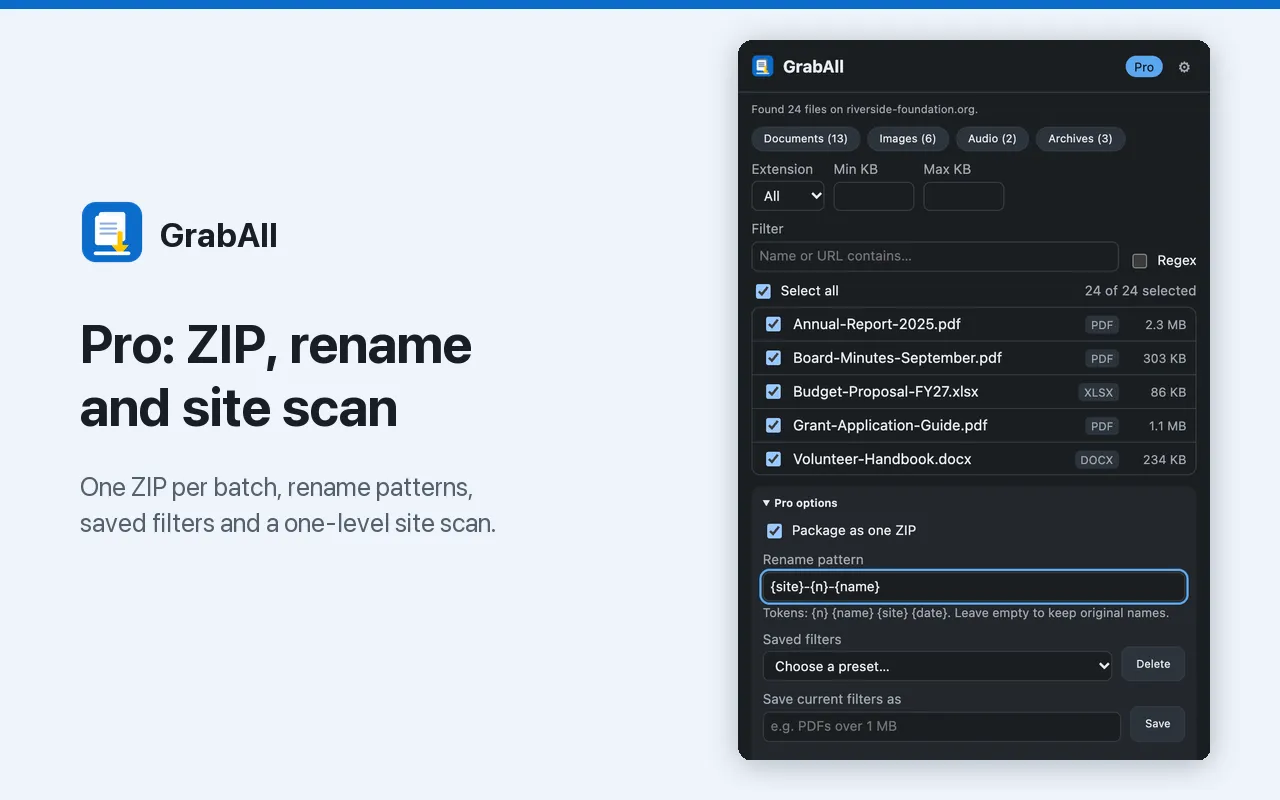This screenshot has width=1280, height=800.
Task: Focus the Max KB field
Action: (x=964, y=196)
